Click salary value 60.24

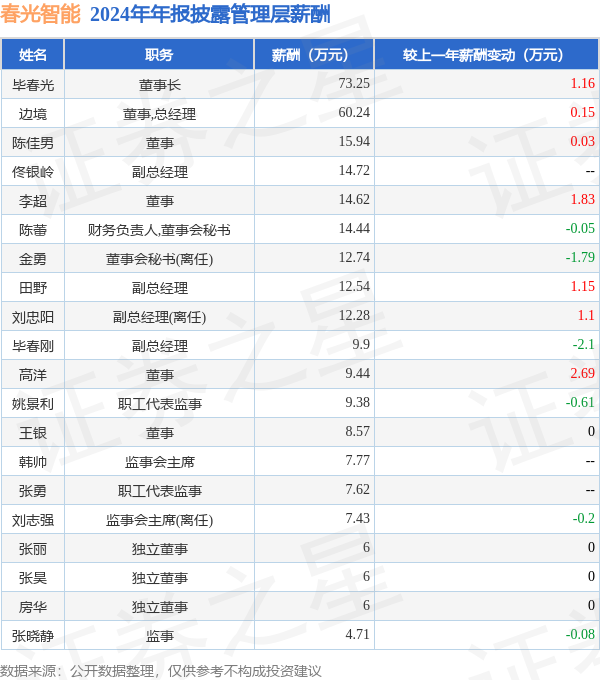point(354,112)
